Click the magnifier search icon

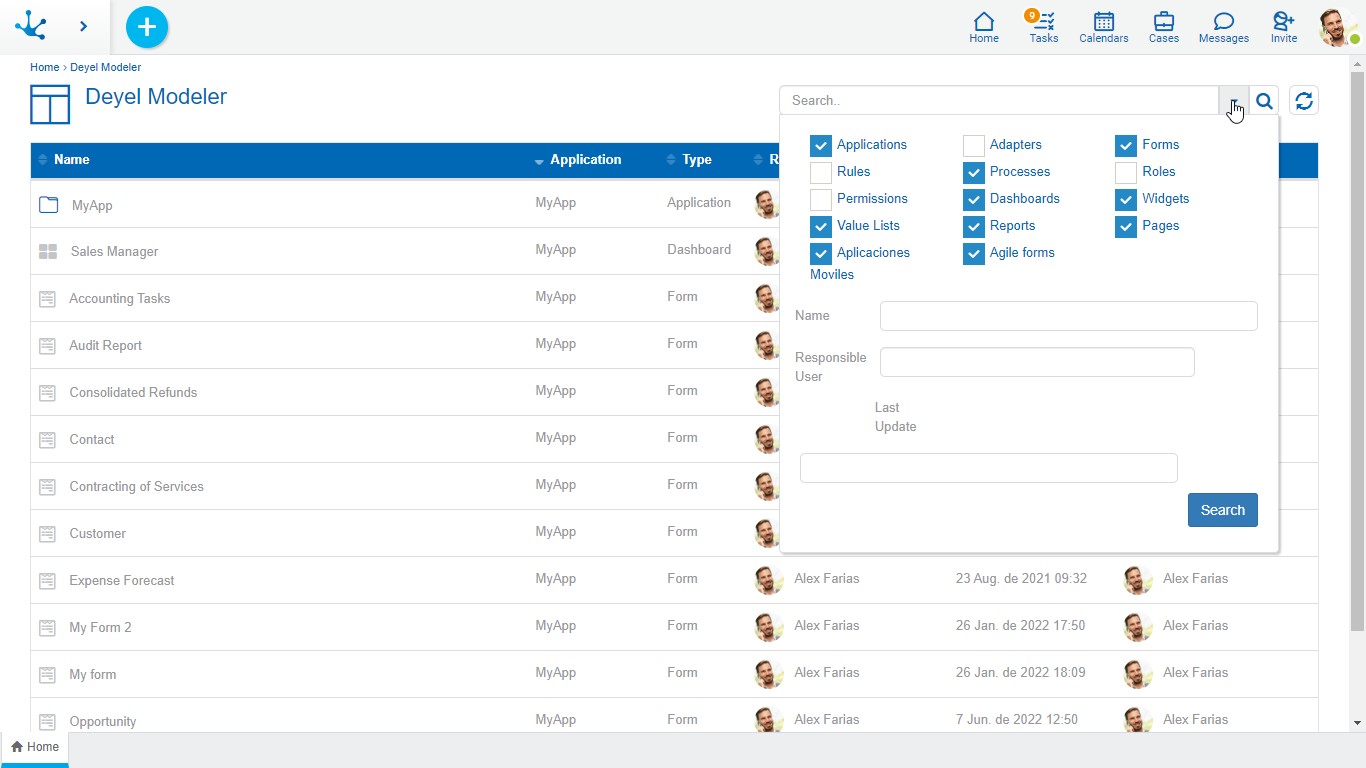point(1264,100)
